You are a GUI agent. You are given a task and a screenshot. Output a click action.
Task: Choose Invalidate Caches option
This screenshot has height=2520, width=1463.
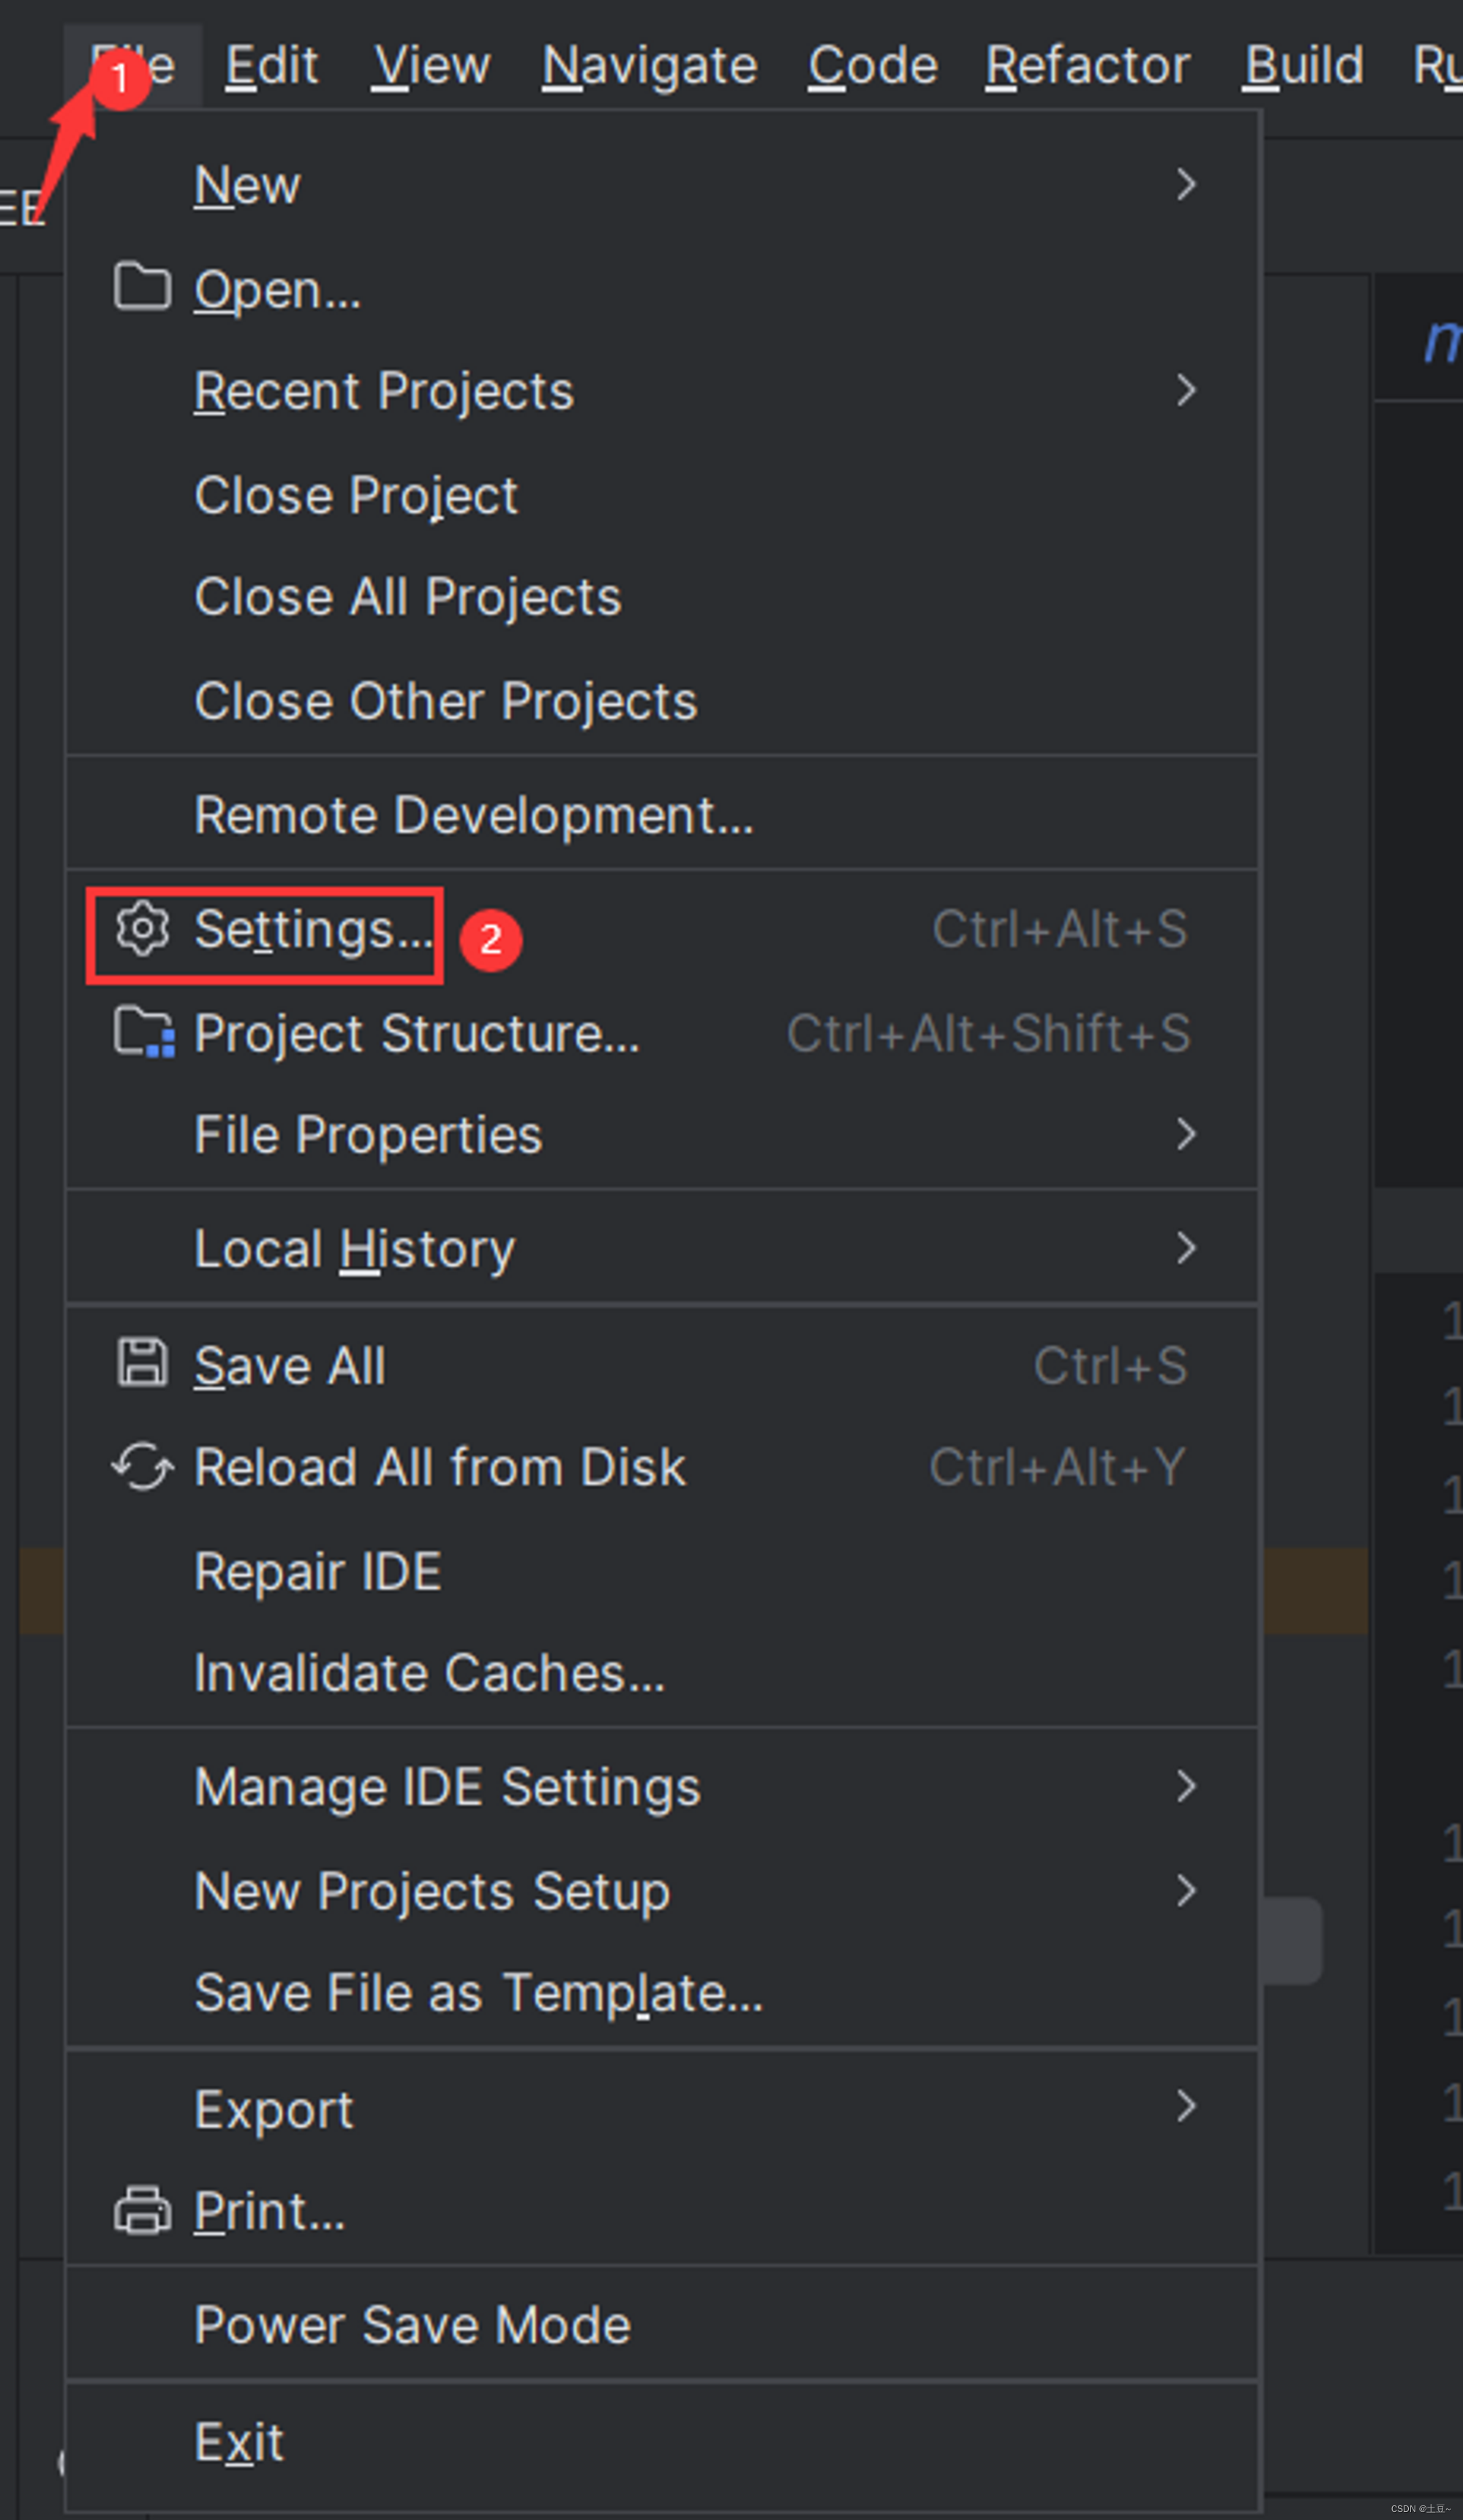(429, 1673)
